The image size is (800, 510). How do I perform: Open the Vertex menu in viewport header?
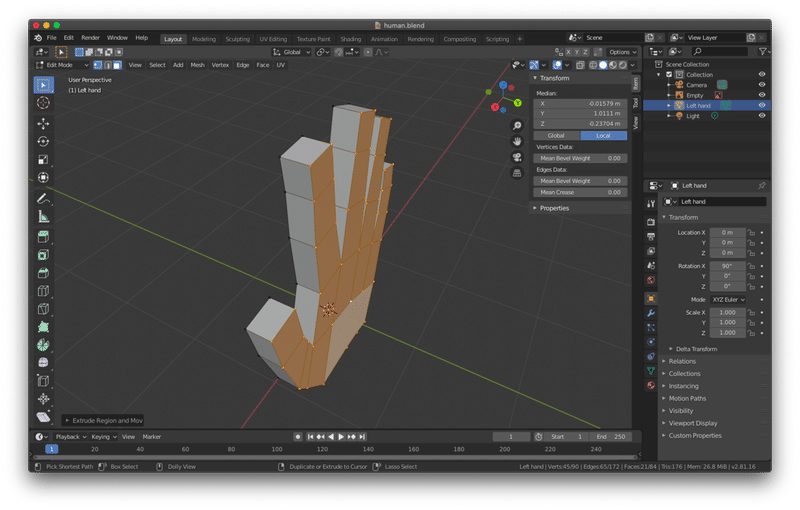[220, 65]
